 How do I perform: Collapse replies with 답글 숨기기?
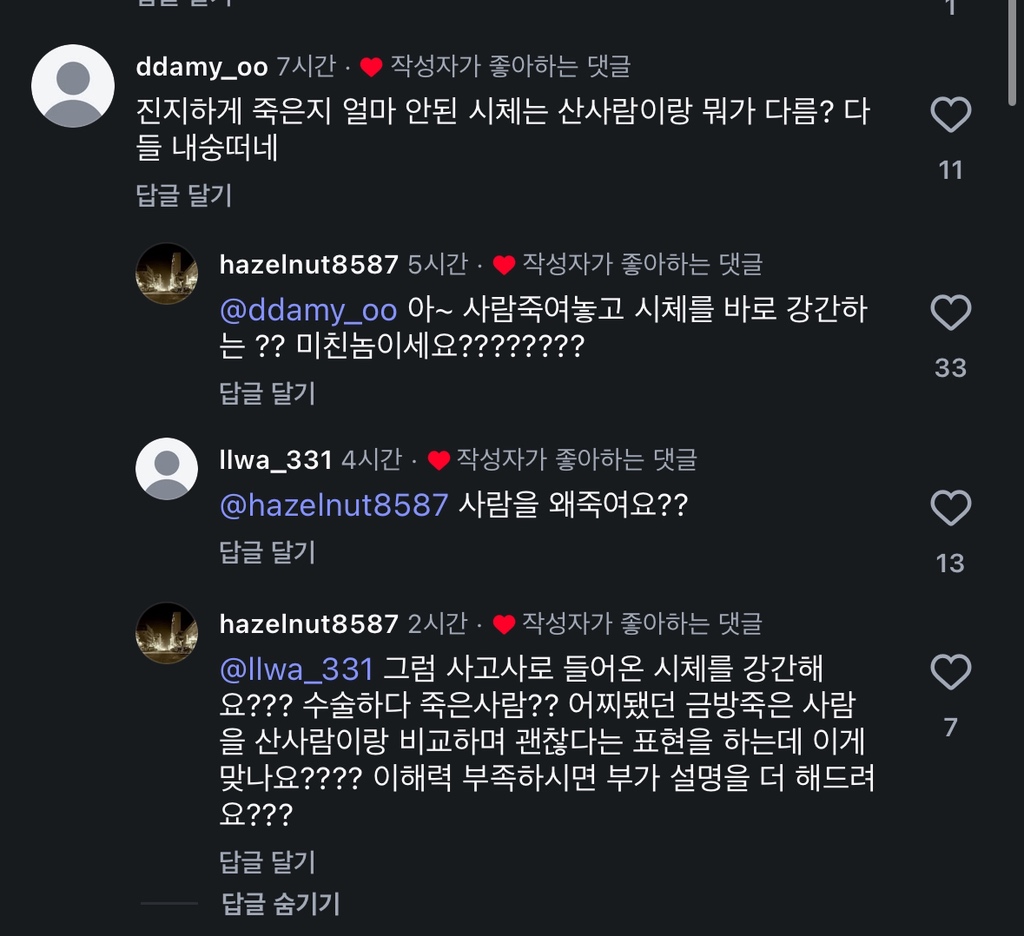tap(280, 904)
